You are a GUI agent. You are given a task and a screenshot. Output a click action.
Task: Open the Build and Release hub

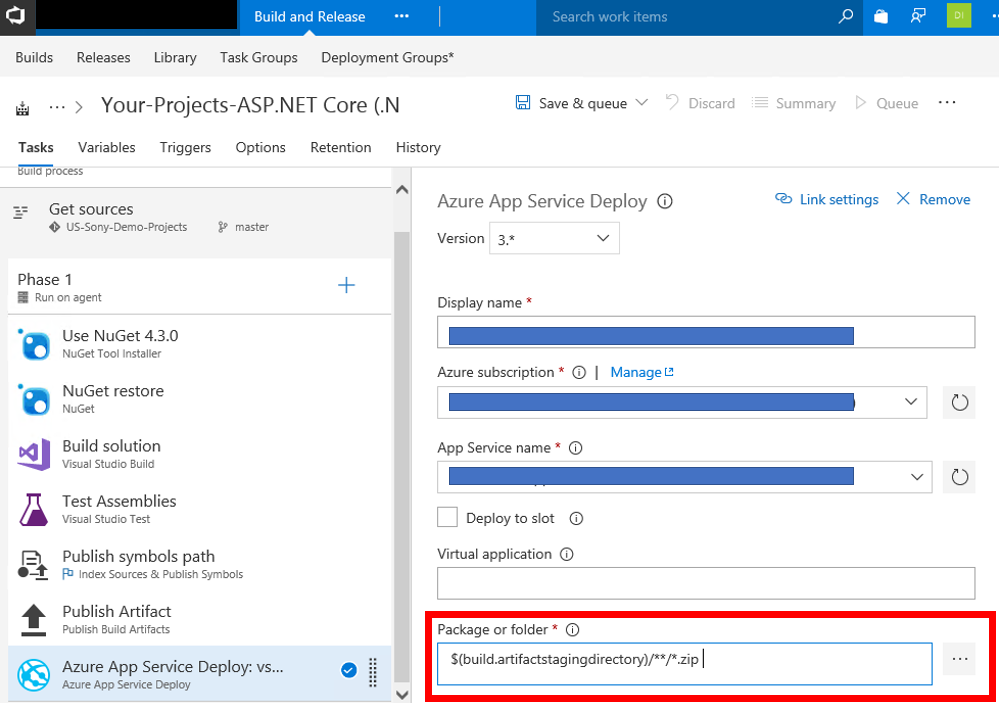pyautogui.click(x=310, y=17)
